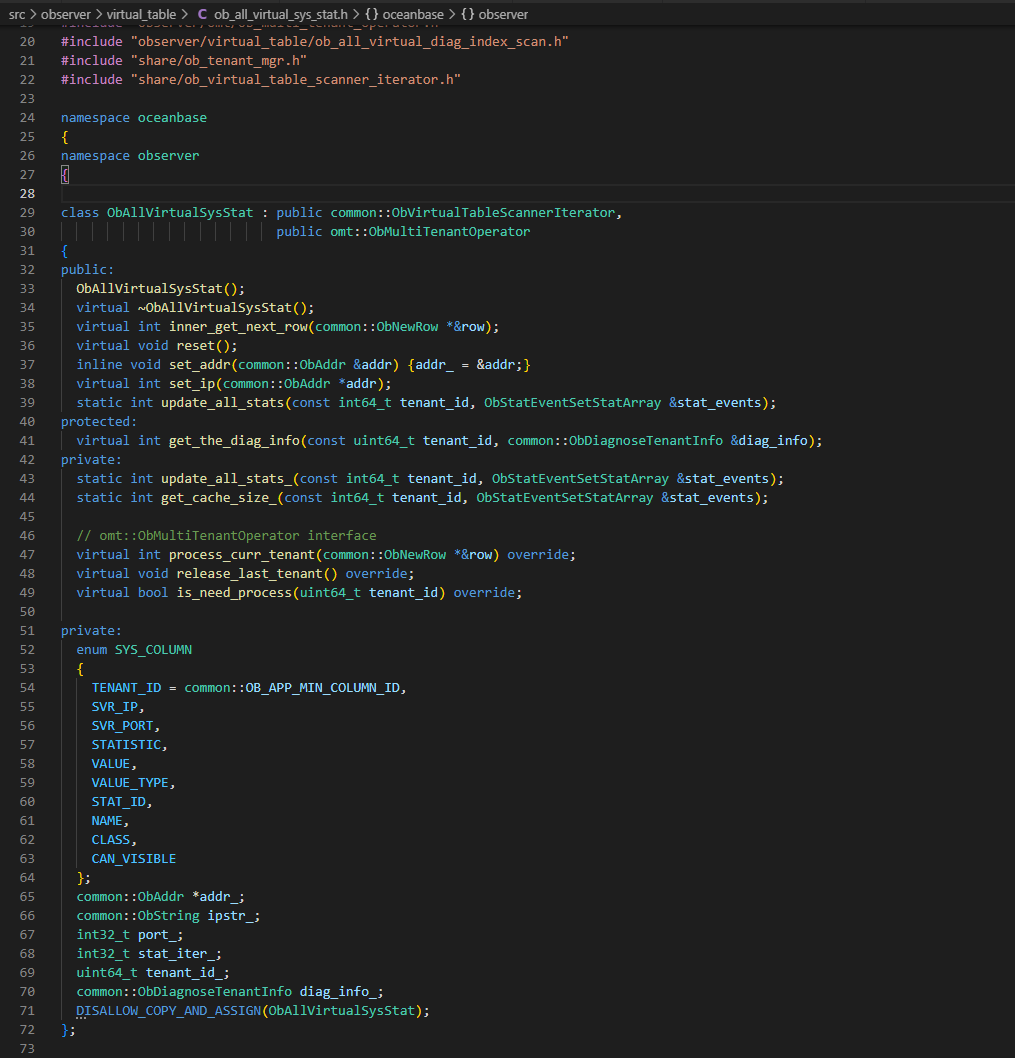Select the 'virtual_table' breadcrumb

tap(141, 14)
